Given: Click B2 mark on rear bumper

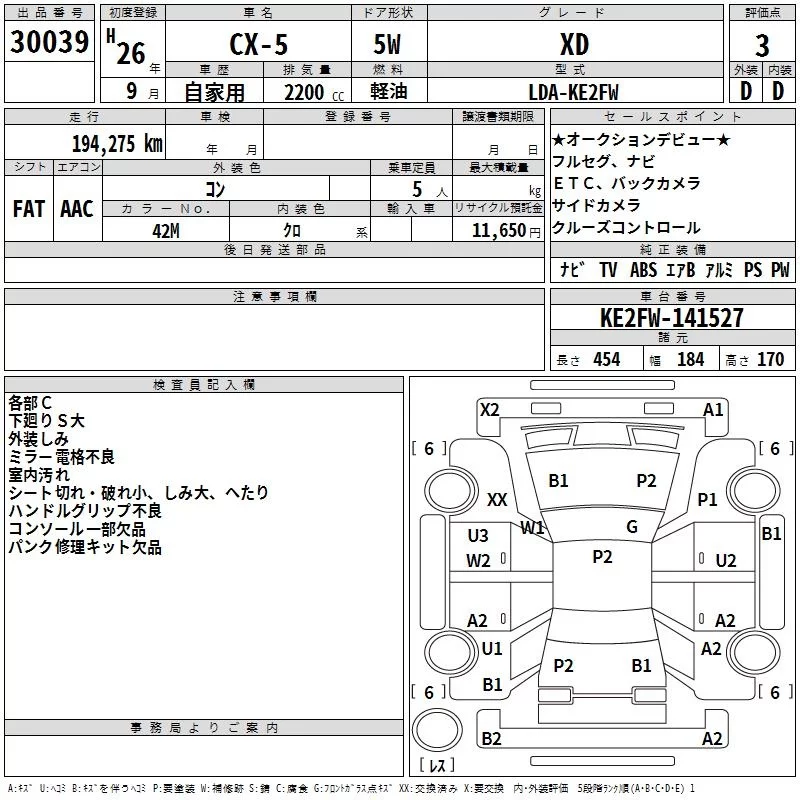Looking at the screenshot, I should coord(491,738).
